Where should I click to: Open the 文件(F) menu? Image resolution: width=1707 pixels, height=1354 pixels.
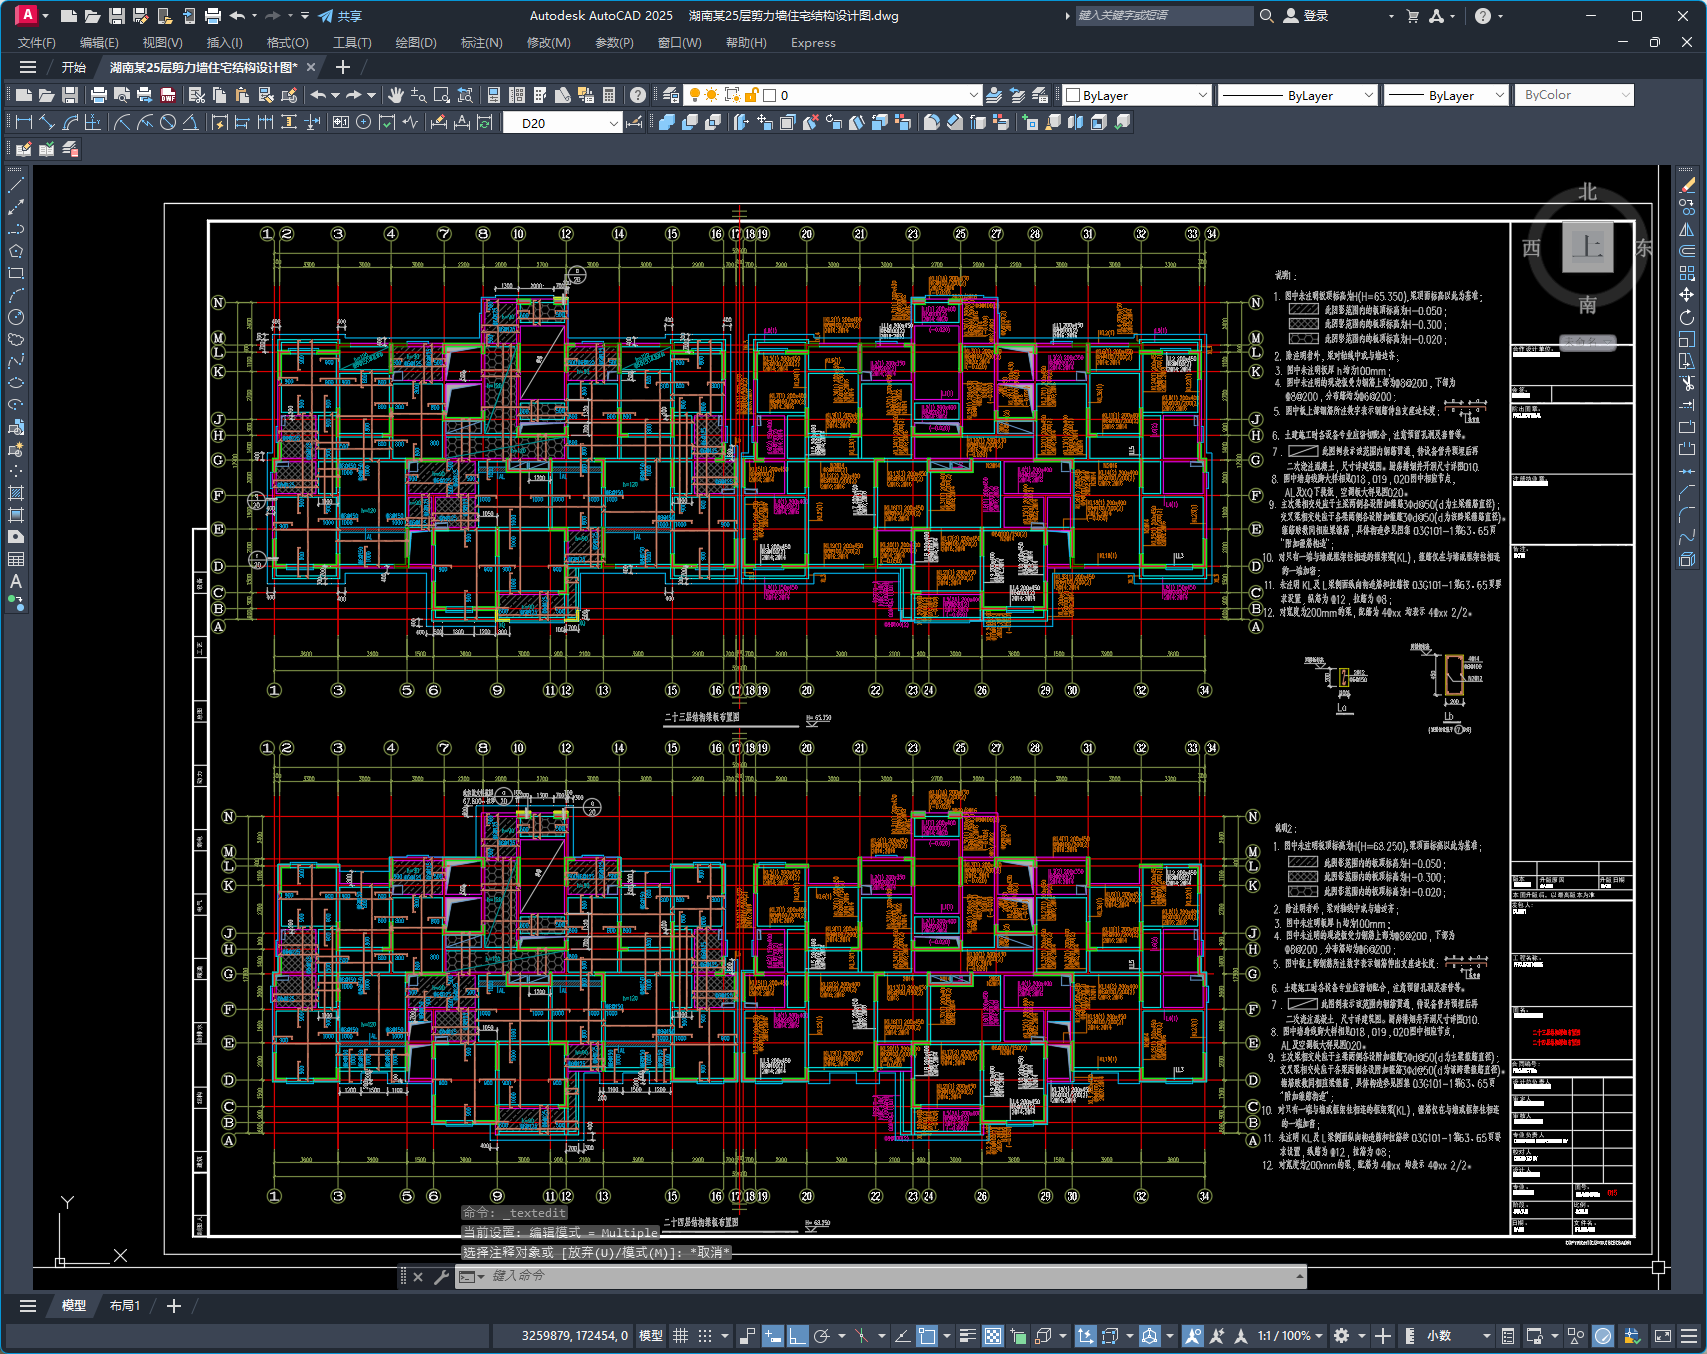tap(37, 43)
